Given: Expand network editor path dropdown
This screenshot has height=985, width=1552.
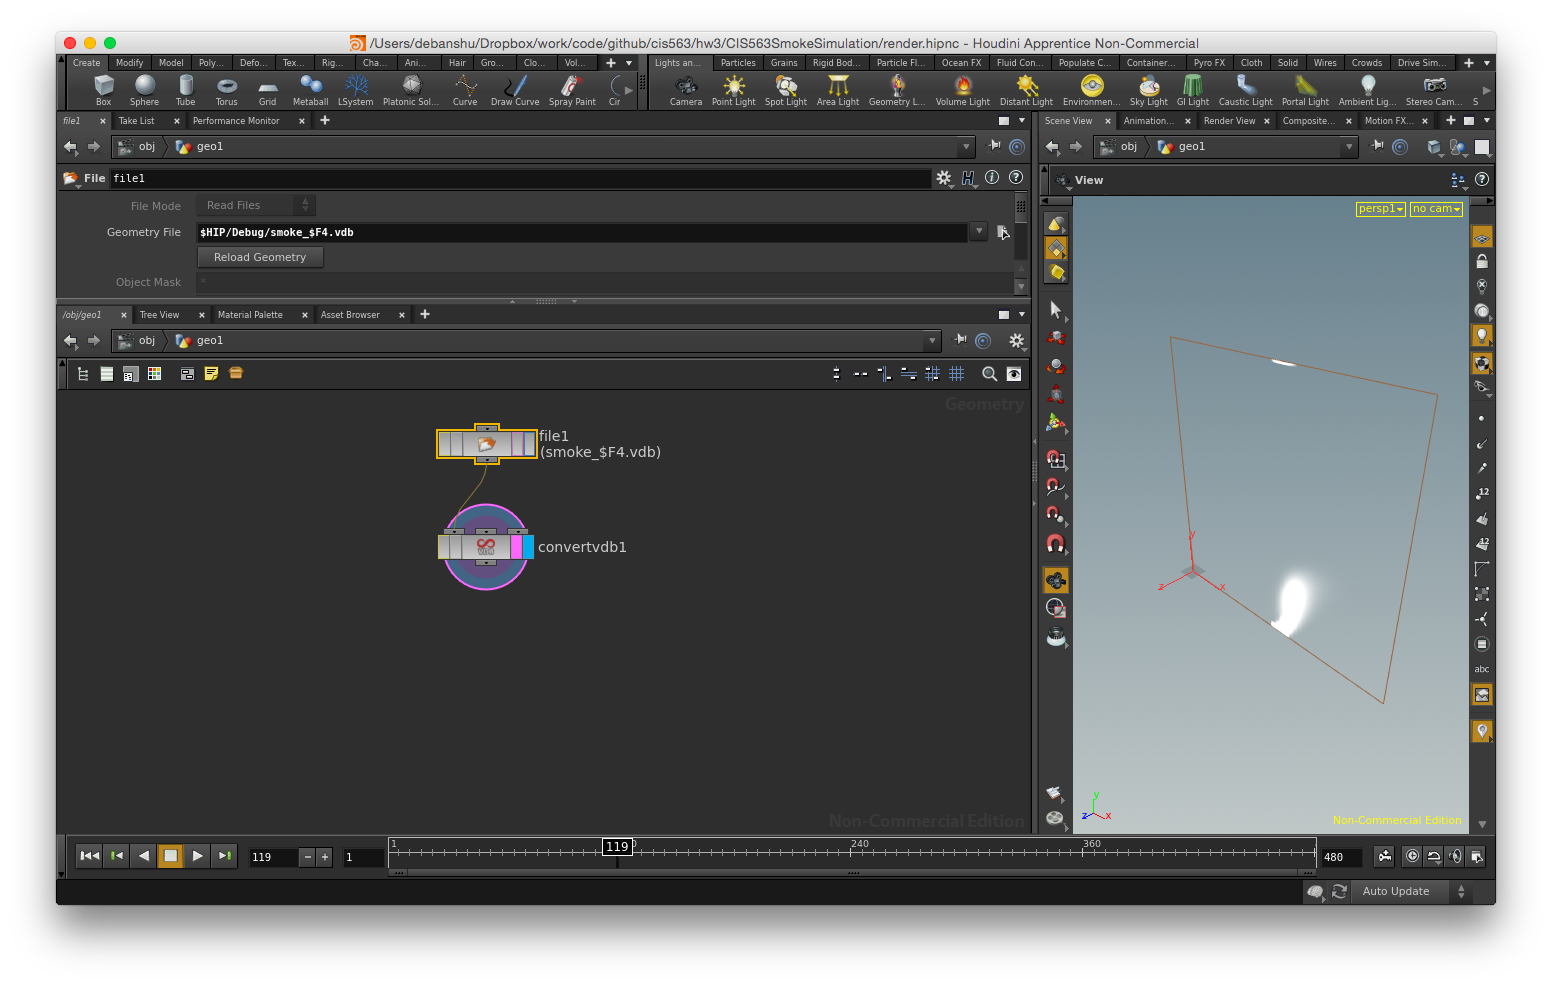Looking at the screenshot, I should coord(932,341).
